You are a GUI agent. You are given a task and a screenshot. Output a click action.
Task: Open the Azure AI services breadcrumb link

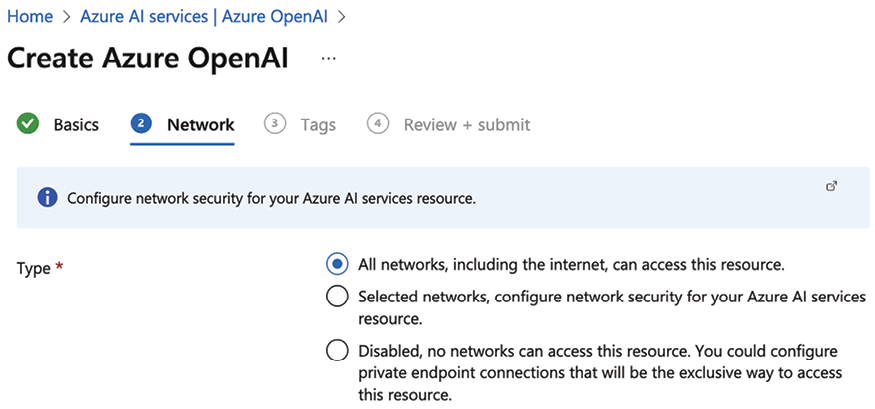point(206,16)
